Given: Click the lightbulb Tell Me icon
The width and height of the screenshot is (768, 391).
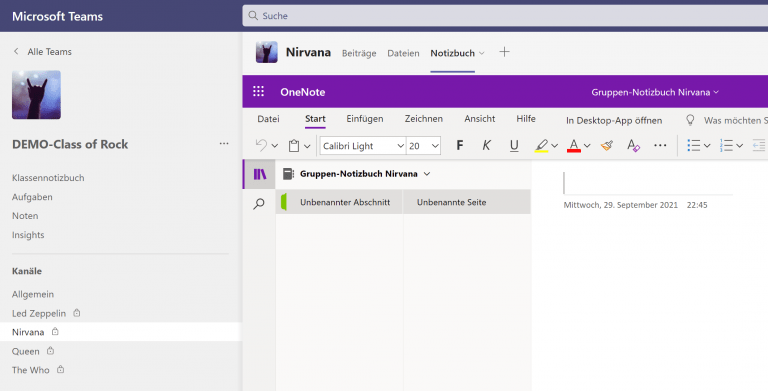Looking at the screenshot, I should tap(690, 120).
